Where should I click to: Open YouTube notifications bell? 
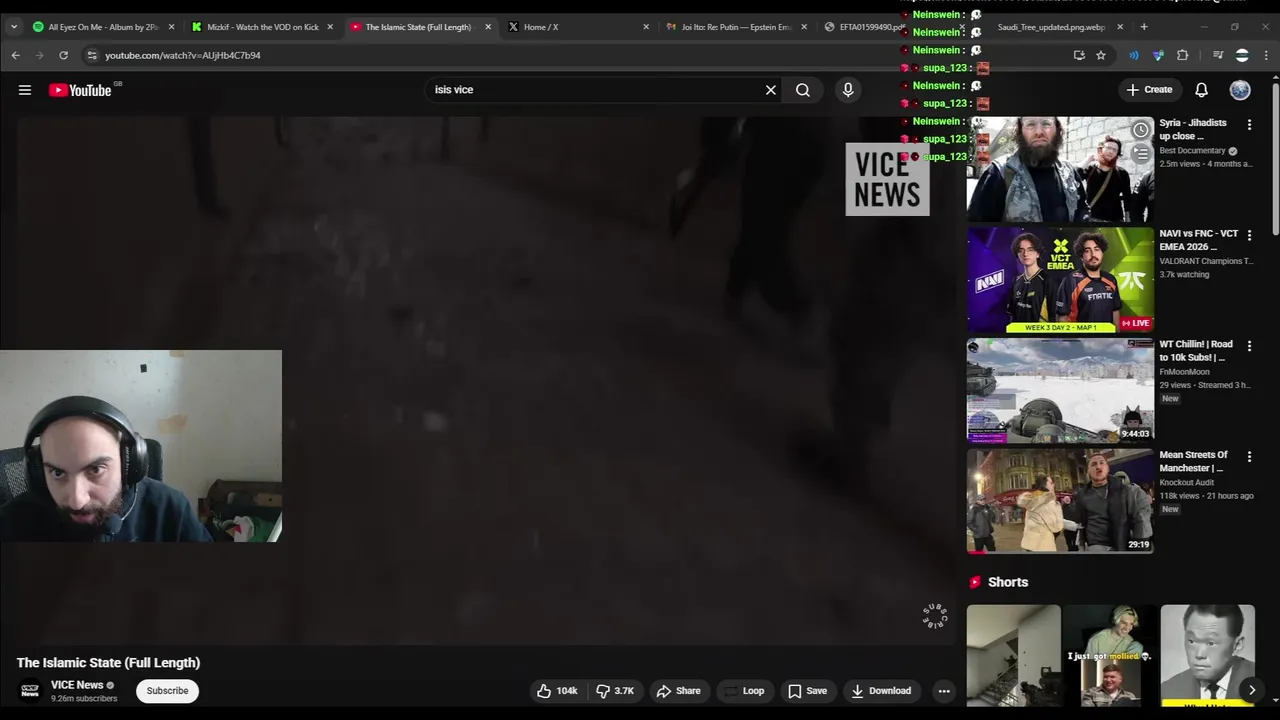[x=1202, y=90]
